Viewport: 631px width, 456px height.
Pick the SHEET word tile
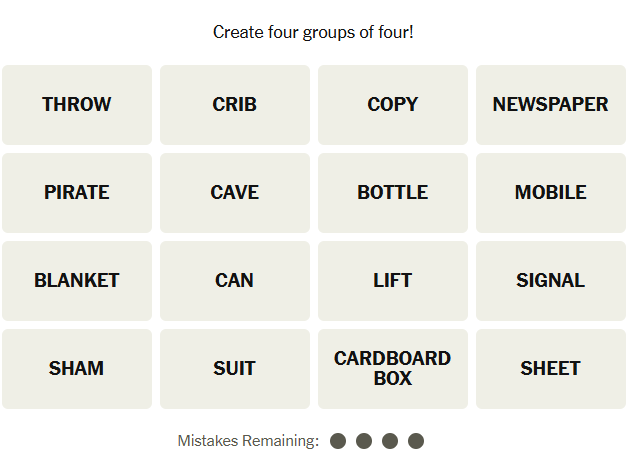click(551, 369)
